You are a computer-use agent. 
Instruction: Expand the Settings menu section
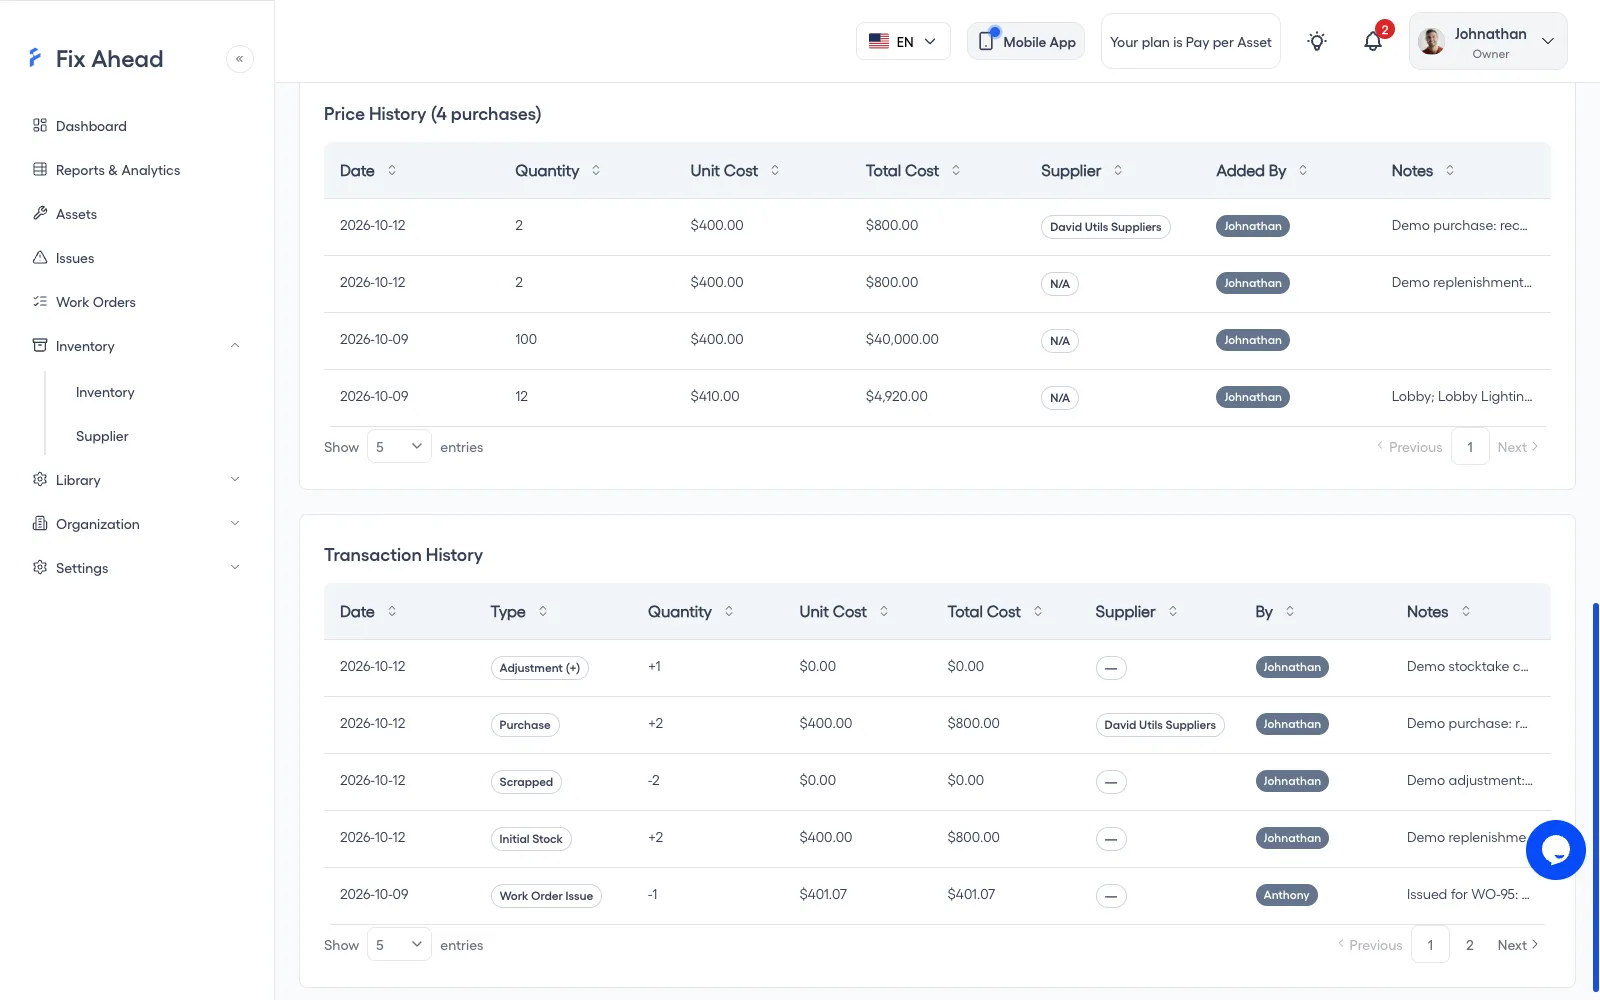pyautogui.click(x=137, y=568)
